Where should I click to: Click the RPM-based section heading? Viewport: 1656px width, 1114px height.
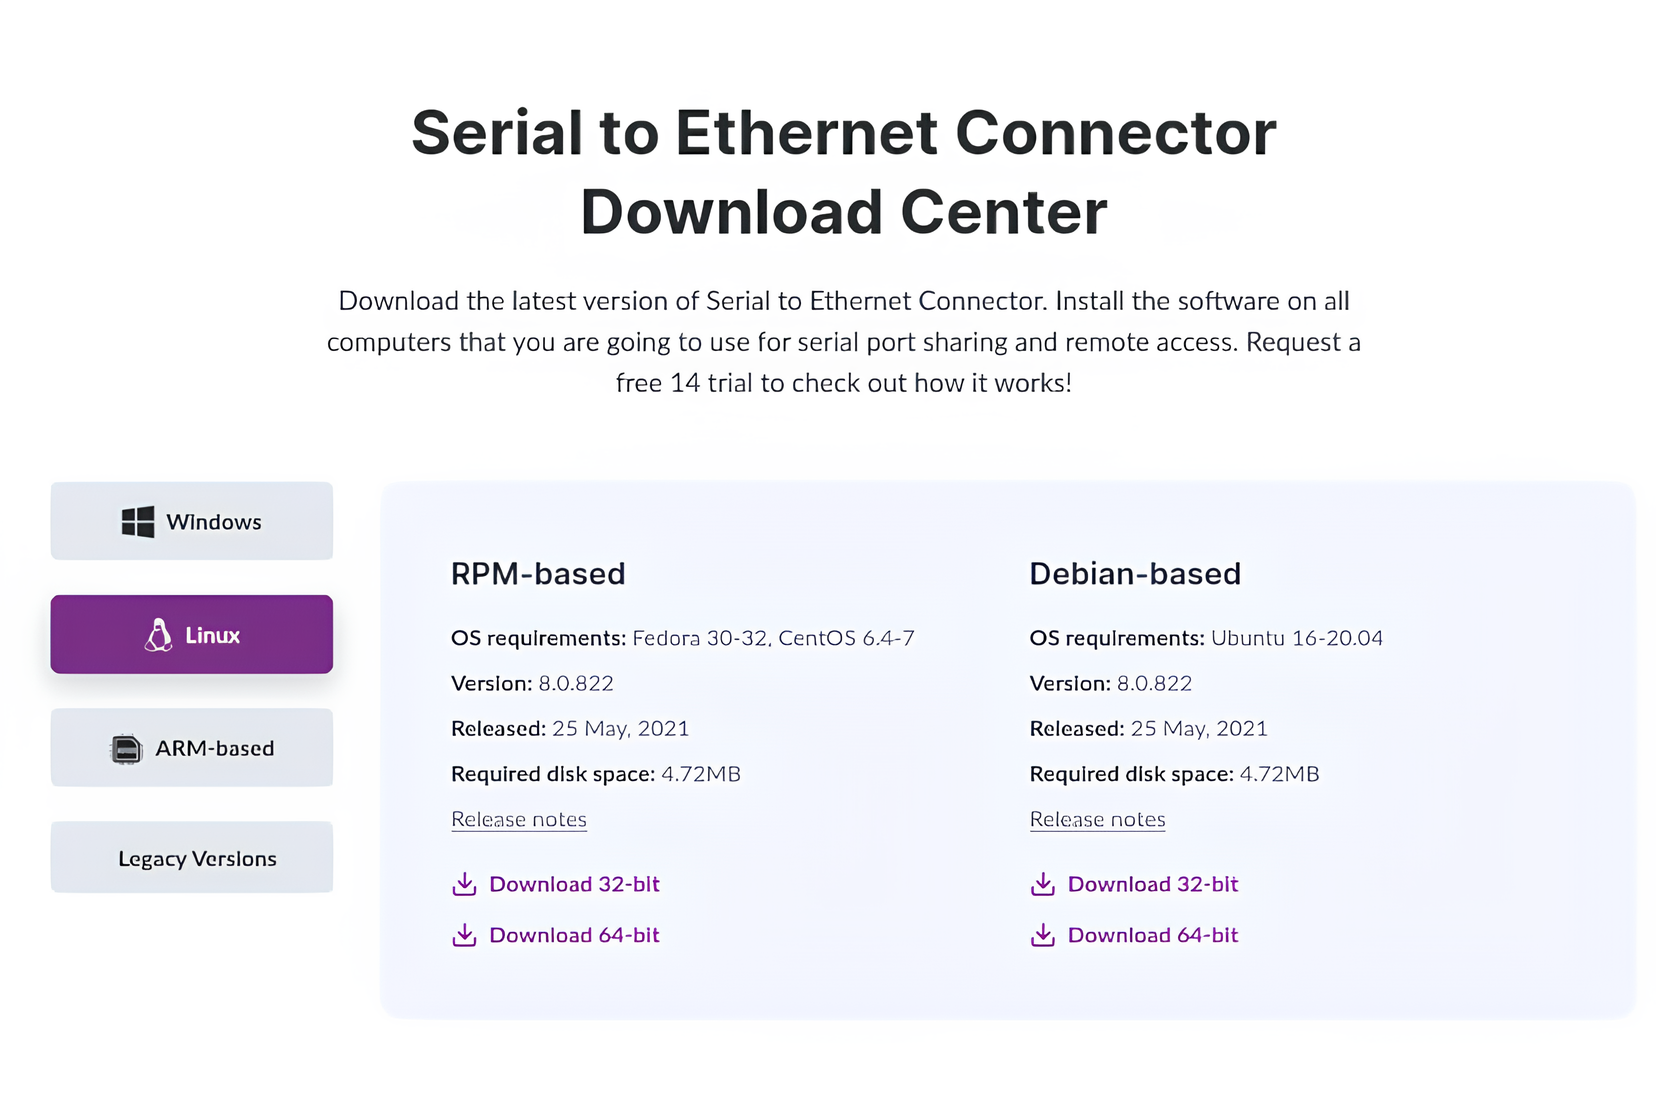(538, 574)
